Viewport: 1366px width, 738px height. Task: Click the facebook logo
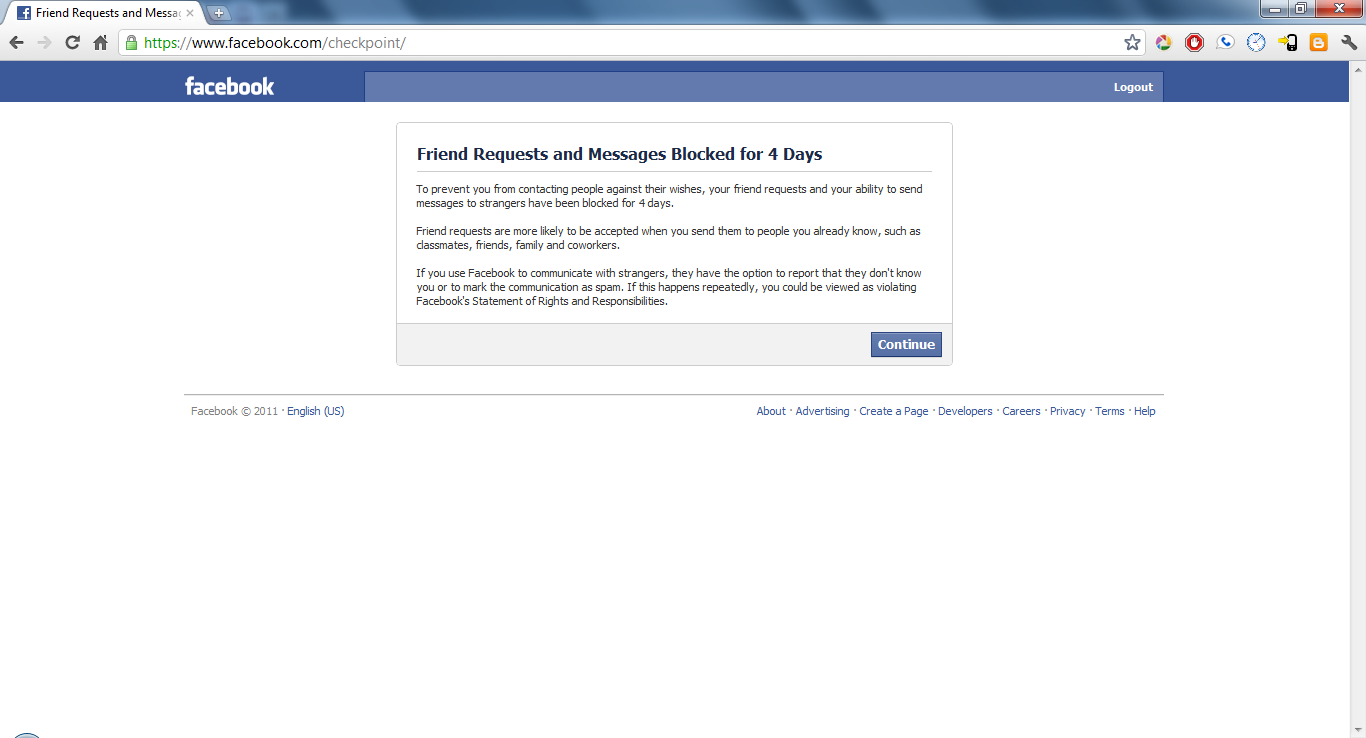point(229,86)
